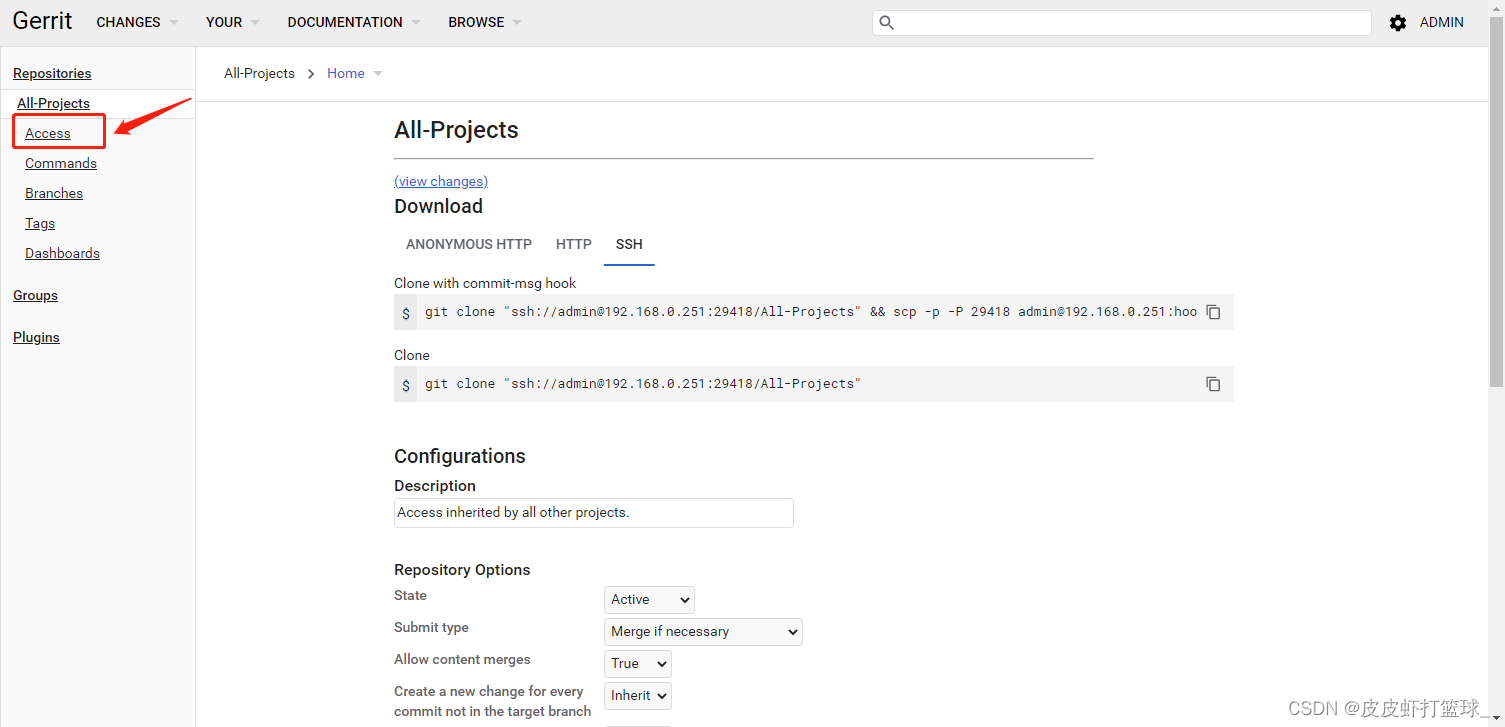Open the Home breadcrumb dropdown arrow
The image size is (1505, 727).
coord(378,74)
